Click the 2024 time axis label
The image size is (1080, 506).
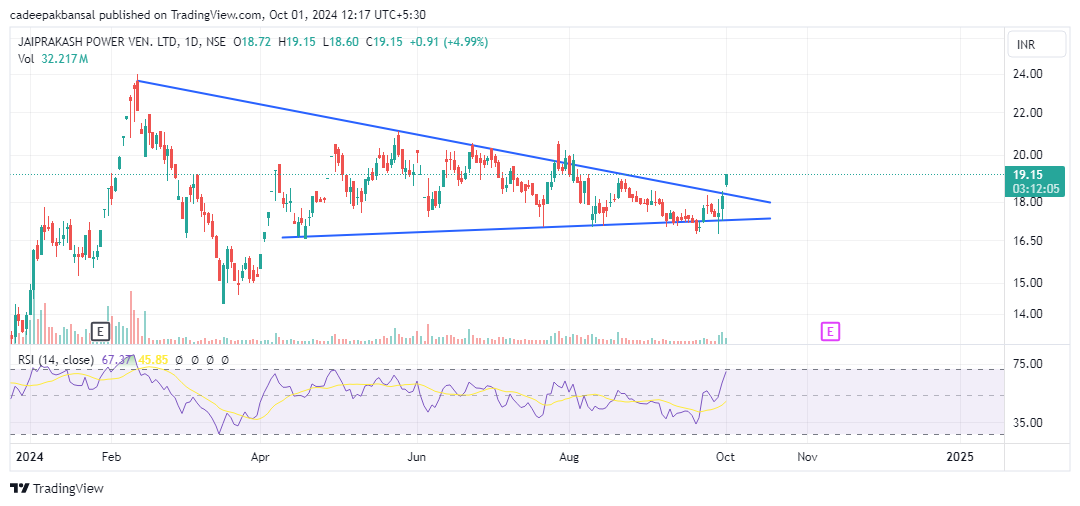(x=28, y=456)
